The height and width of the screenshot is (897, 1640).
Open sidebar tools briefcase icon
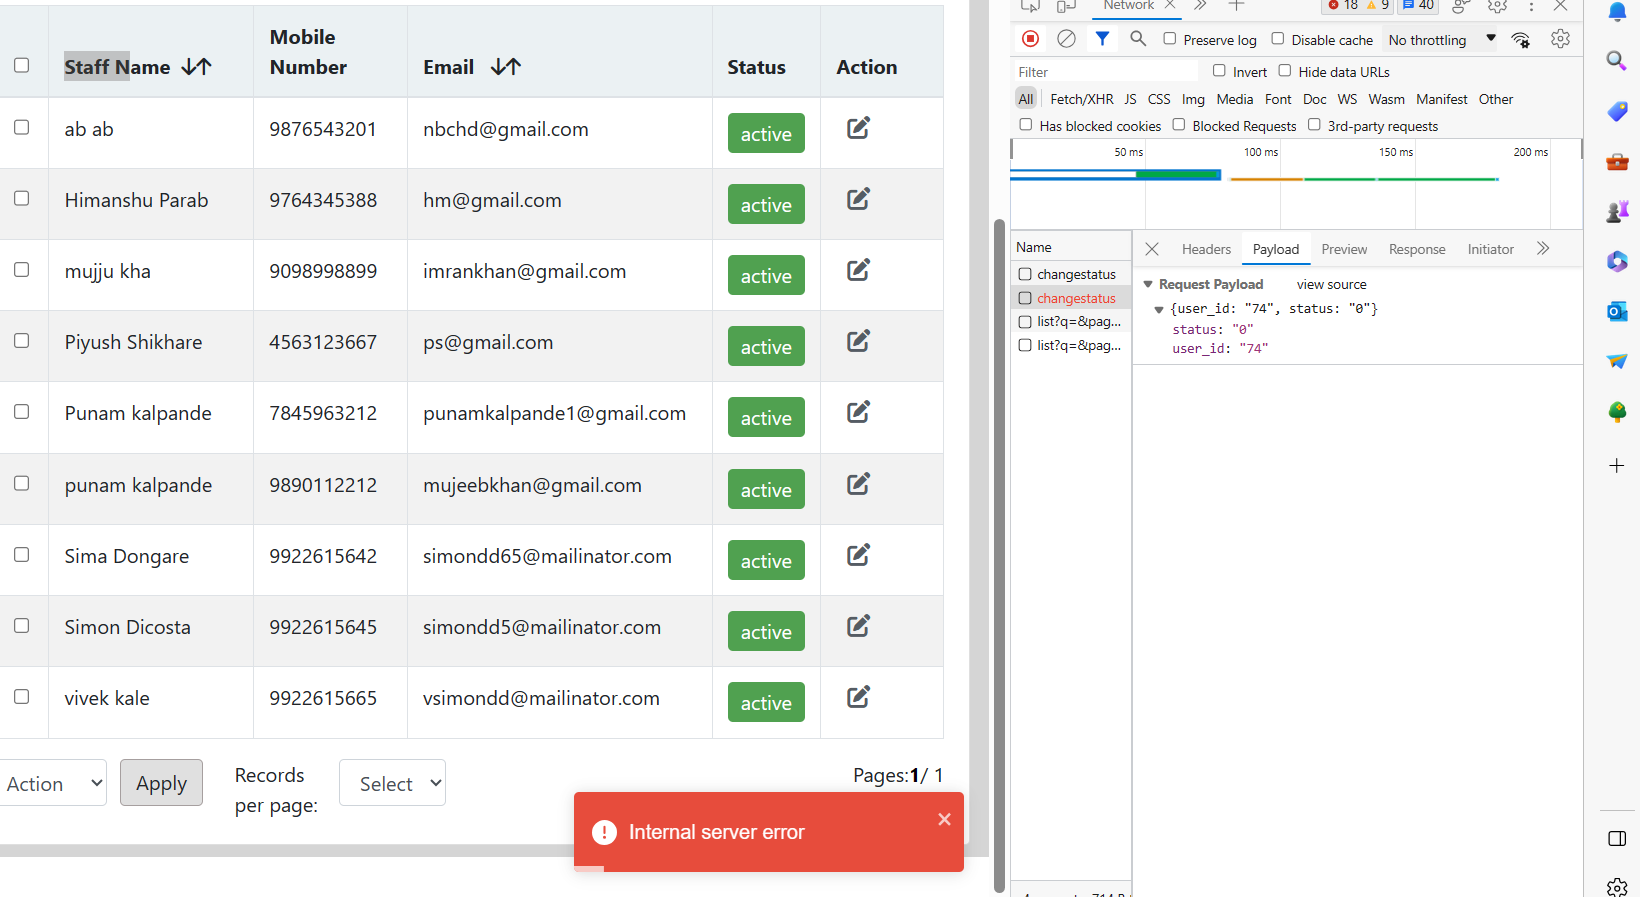(1616, 161)
